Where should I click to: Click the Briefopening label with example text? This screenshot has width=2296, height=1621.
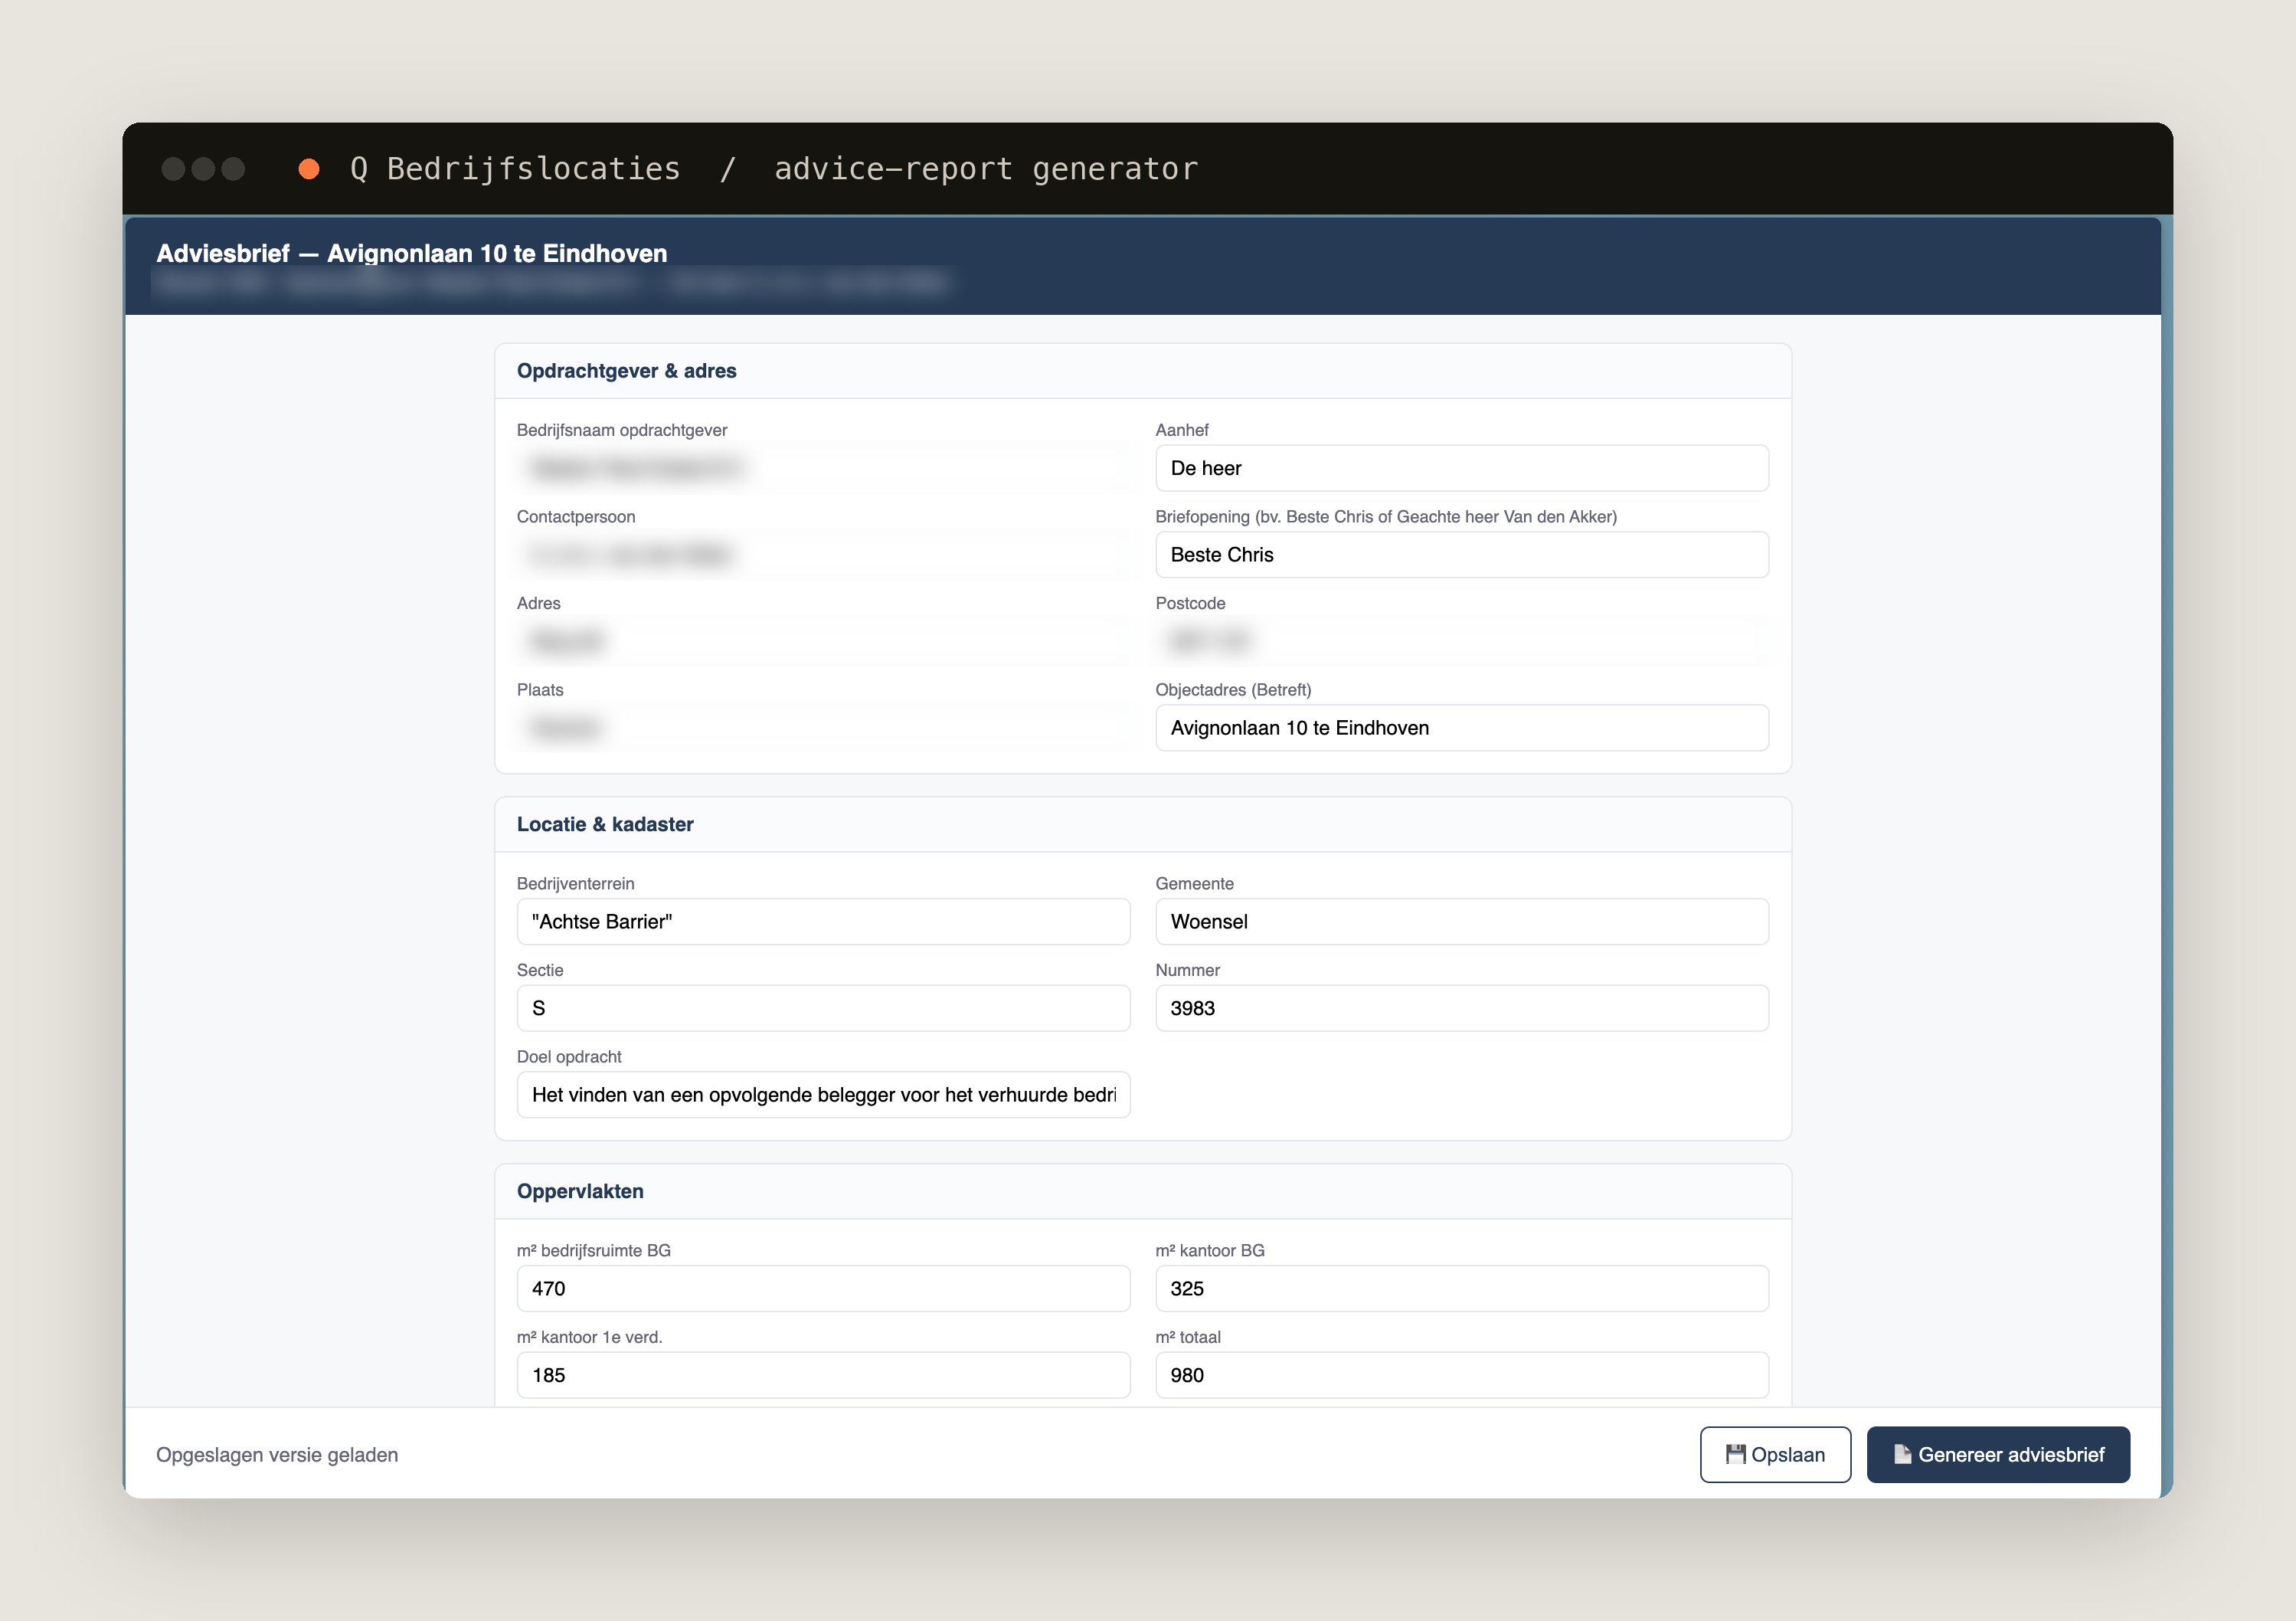[1386, 516]
